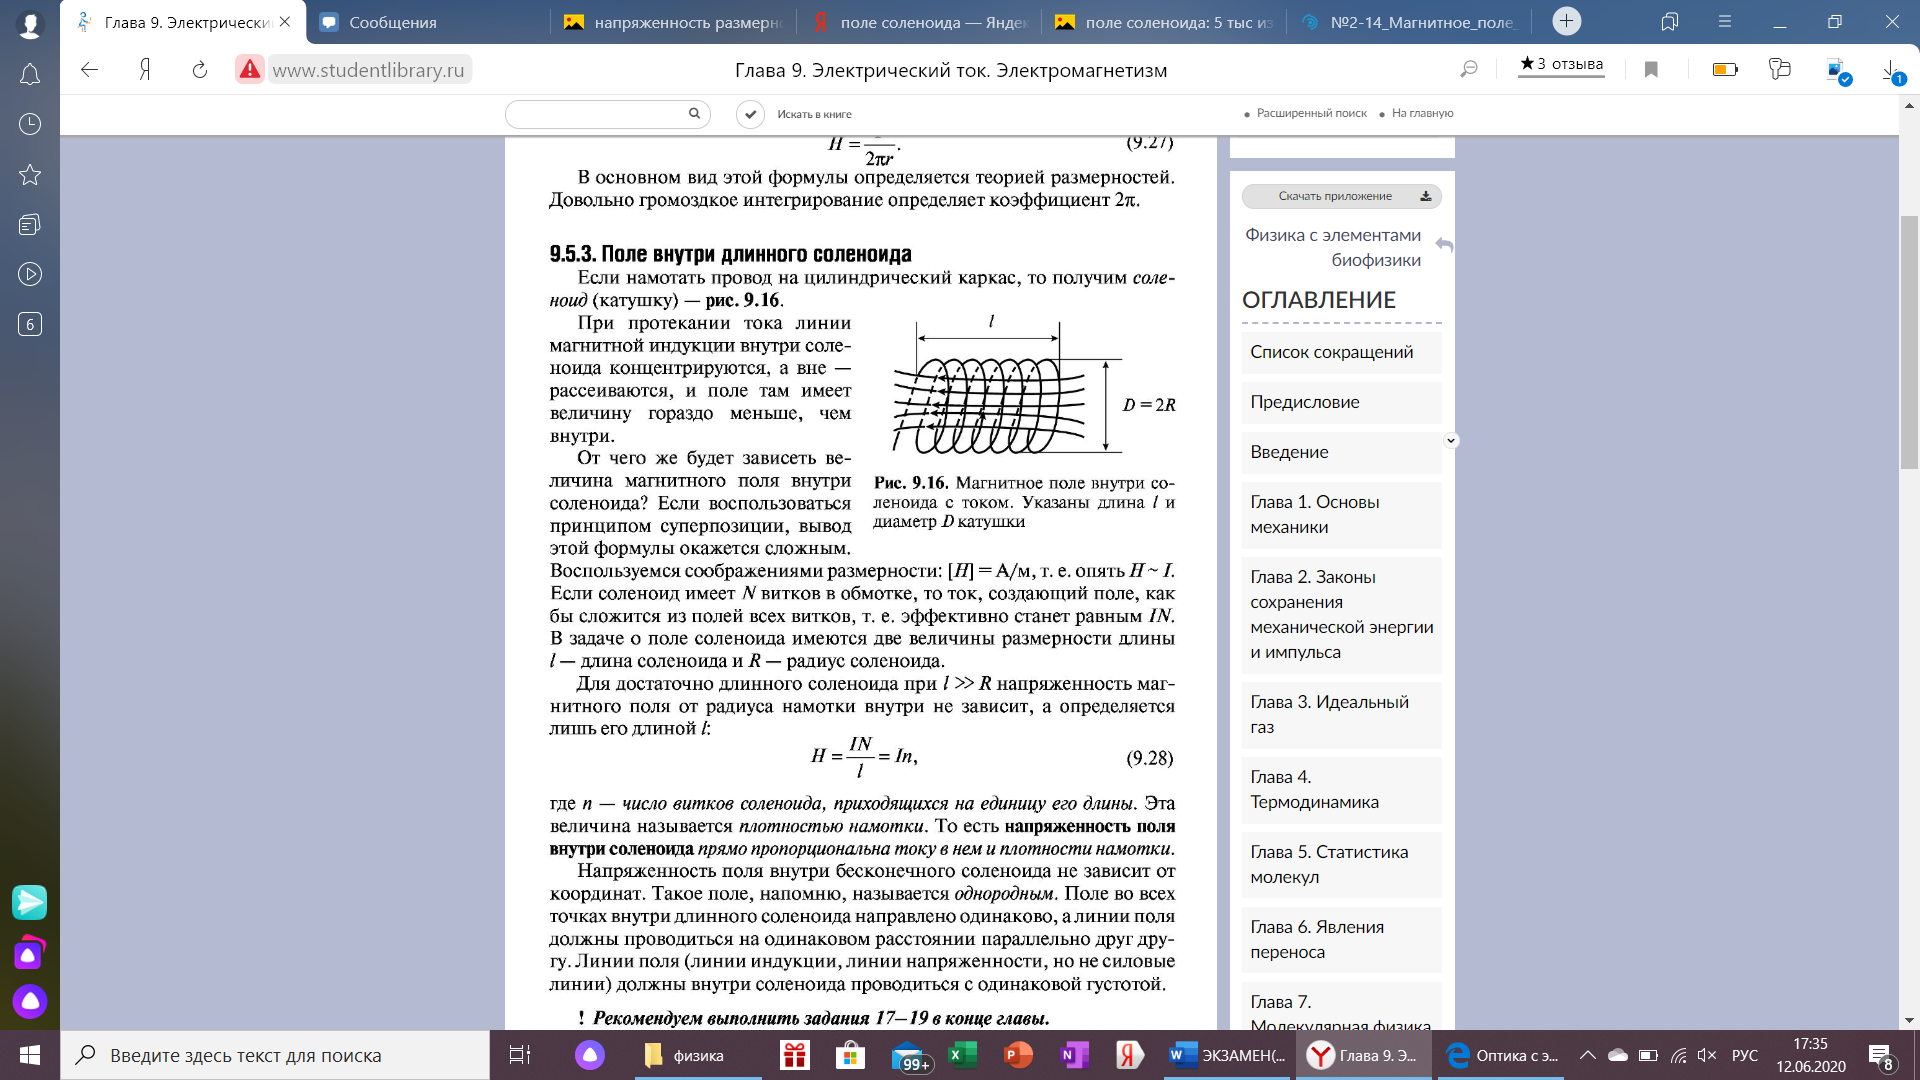Bookmark this page with the bookmark icon
This screenshot has height=1080, width=1920.
tap(1651, 69)
